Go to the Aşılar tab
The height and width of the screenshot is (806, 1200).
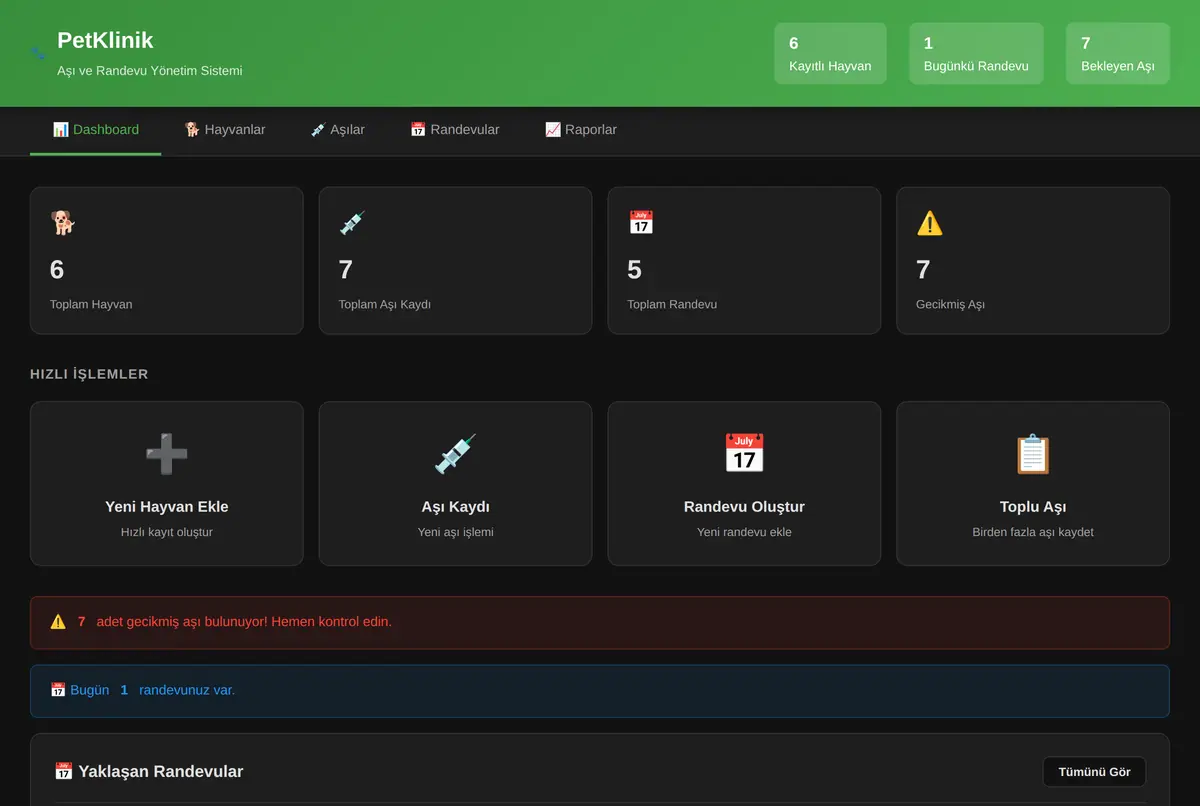pyautogui.click(x=338, y=130)
